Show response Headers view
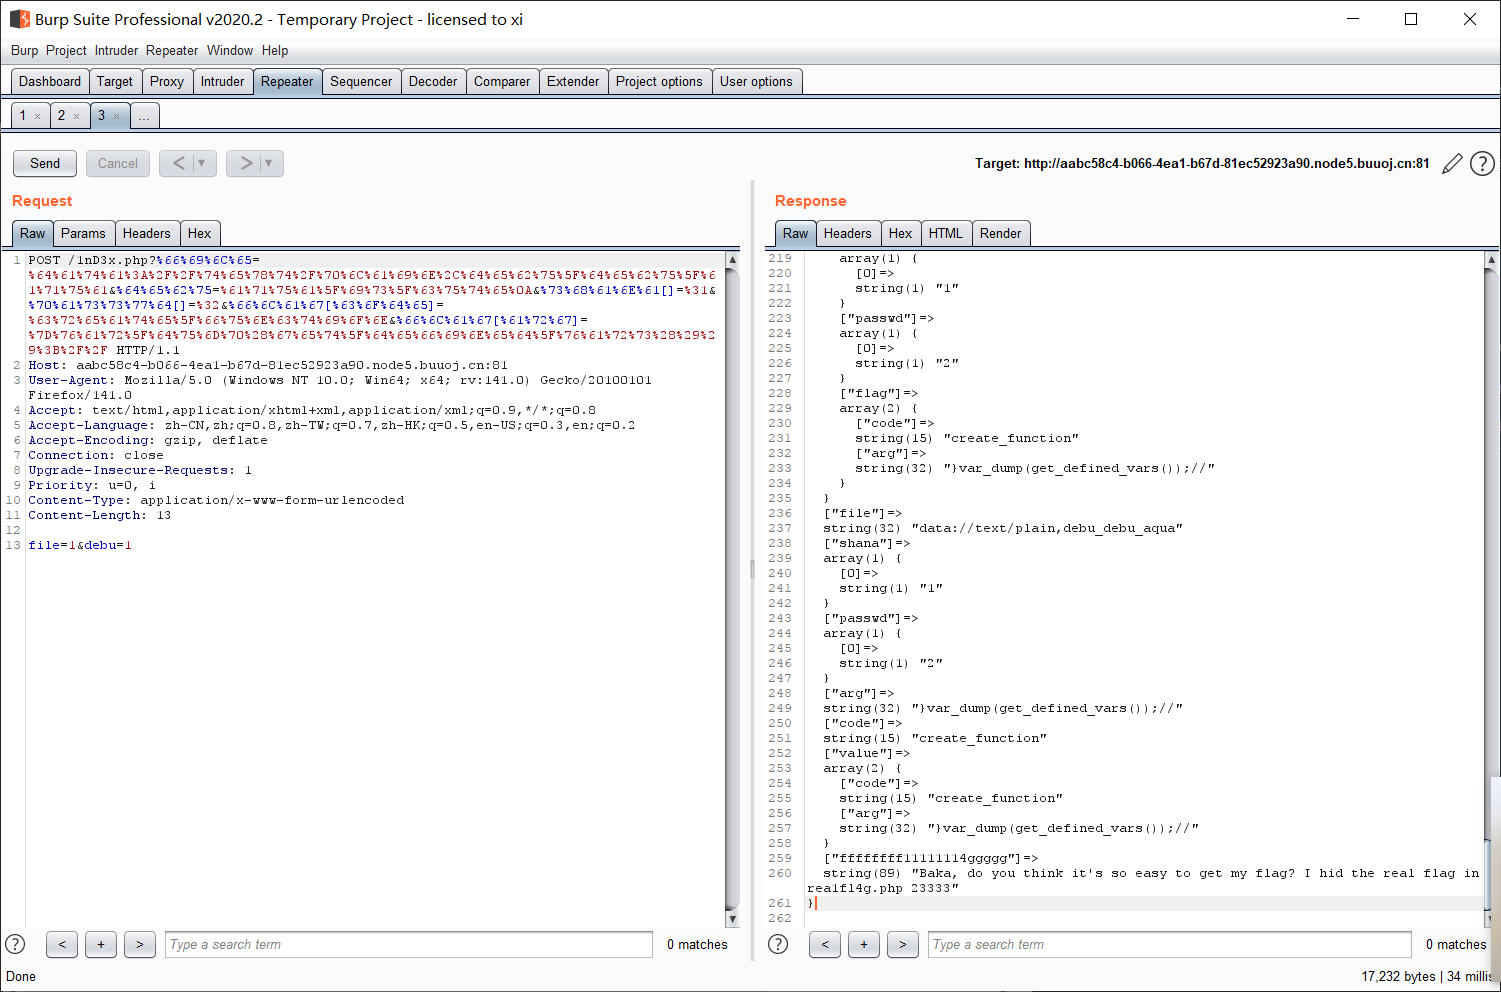The width and height of the screenshot is (1501, 992). click(x=847, y=234)
